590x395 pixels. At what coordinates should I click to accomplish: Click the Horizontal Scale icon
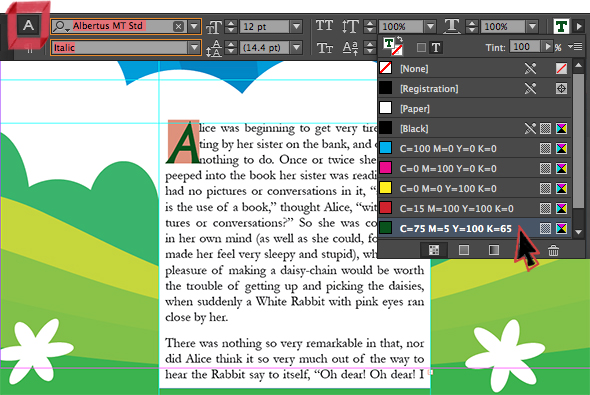tap(452, 26)
